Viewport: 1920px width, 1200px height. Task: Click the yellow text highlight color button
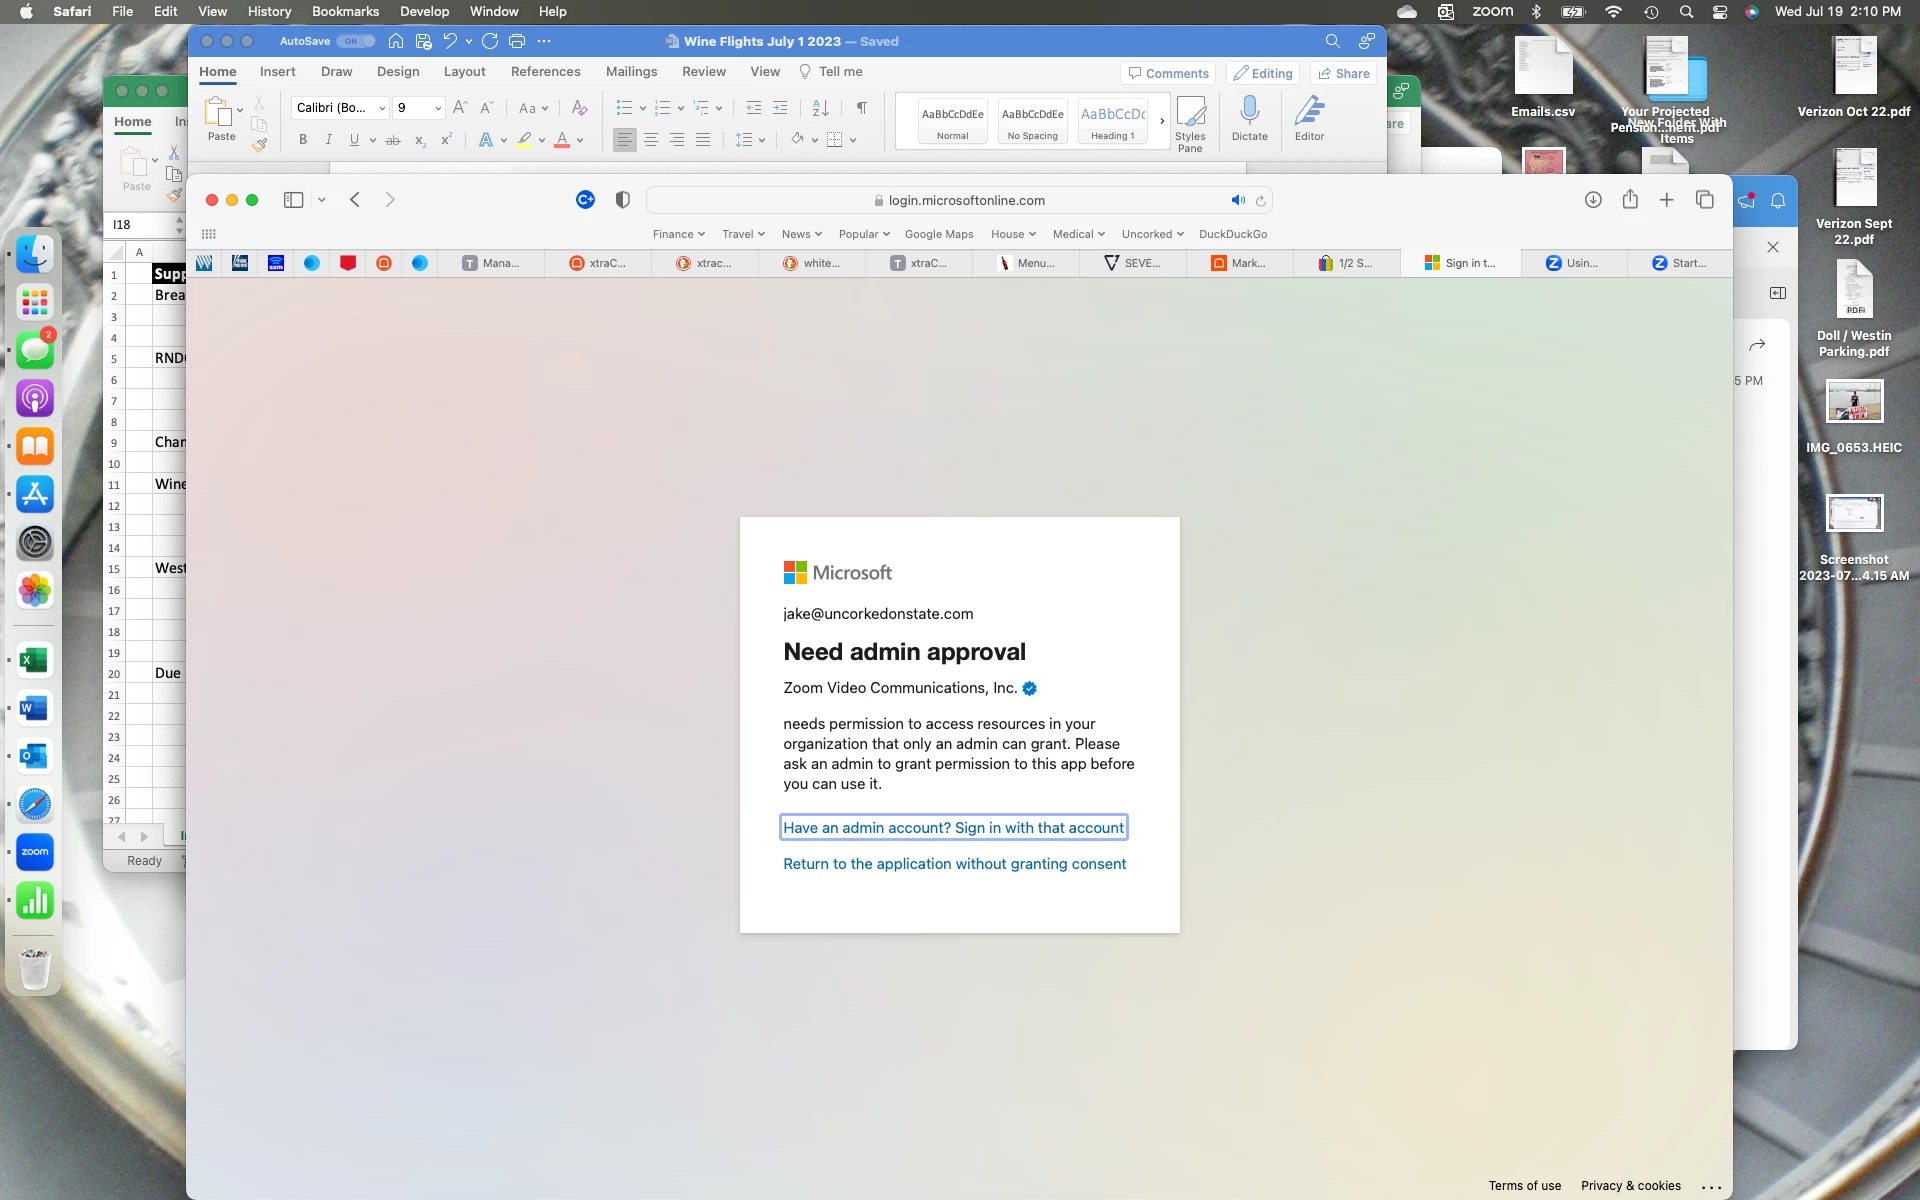coord(524,140)
